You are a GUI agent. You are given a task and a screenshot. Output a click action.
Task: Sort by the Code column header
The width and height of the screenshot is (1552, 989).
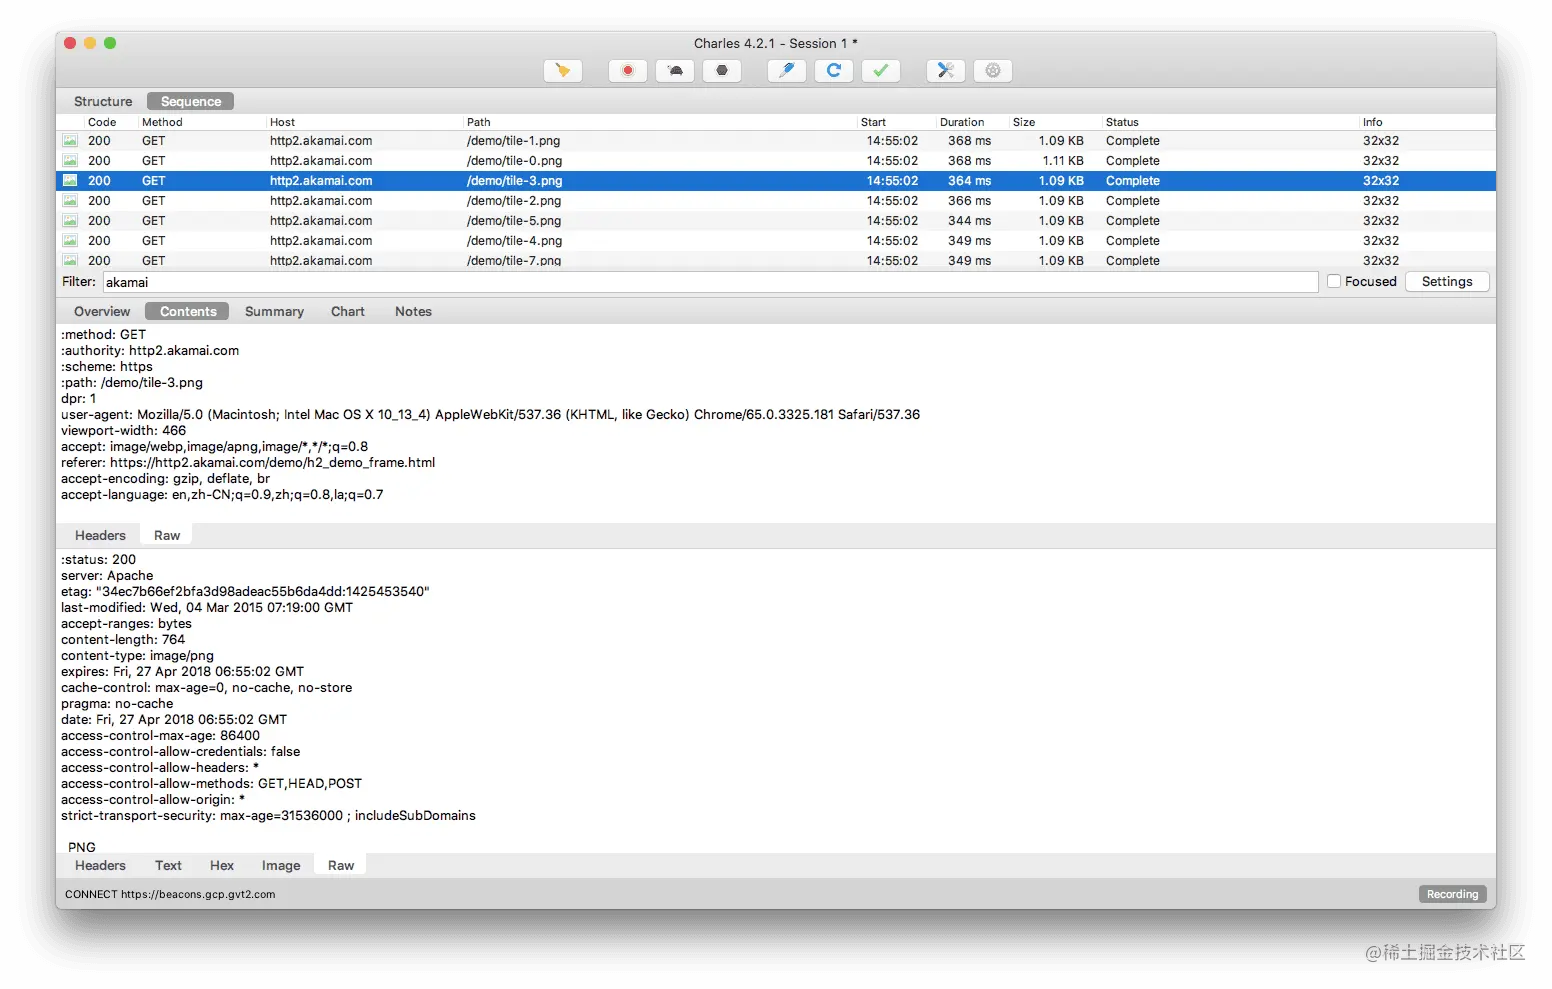[x=102, y=123]
